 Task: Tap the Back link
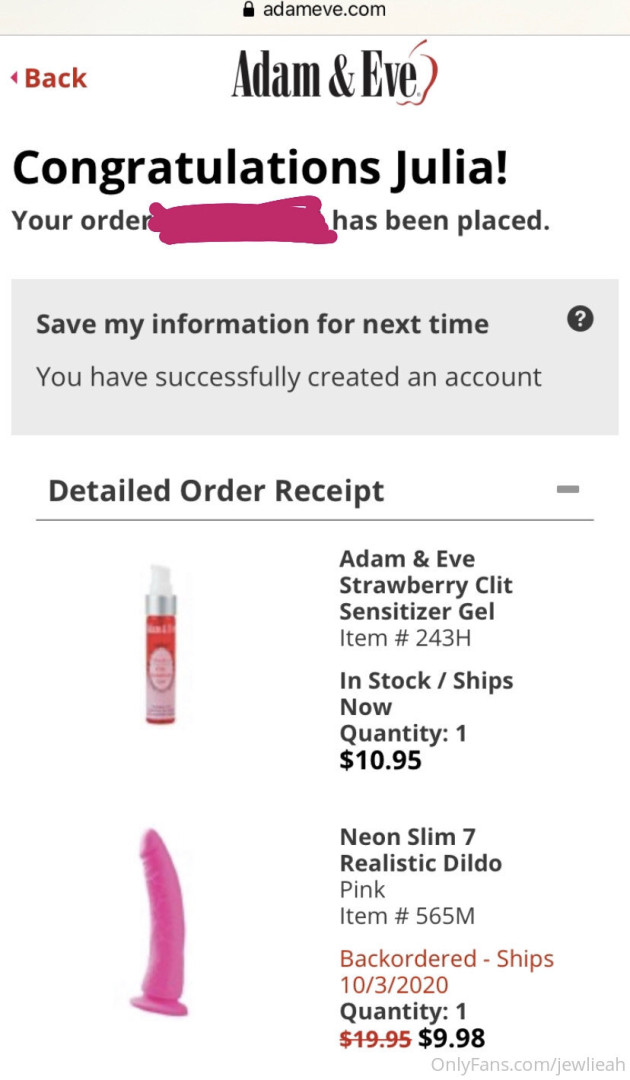[50, 78]
